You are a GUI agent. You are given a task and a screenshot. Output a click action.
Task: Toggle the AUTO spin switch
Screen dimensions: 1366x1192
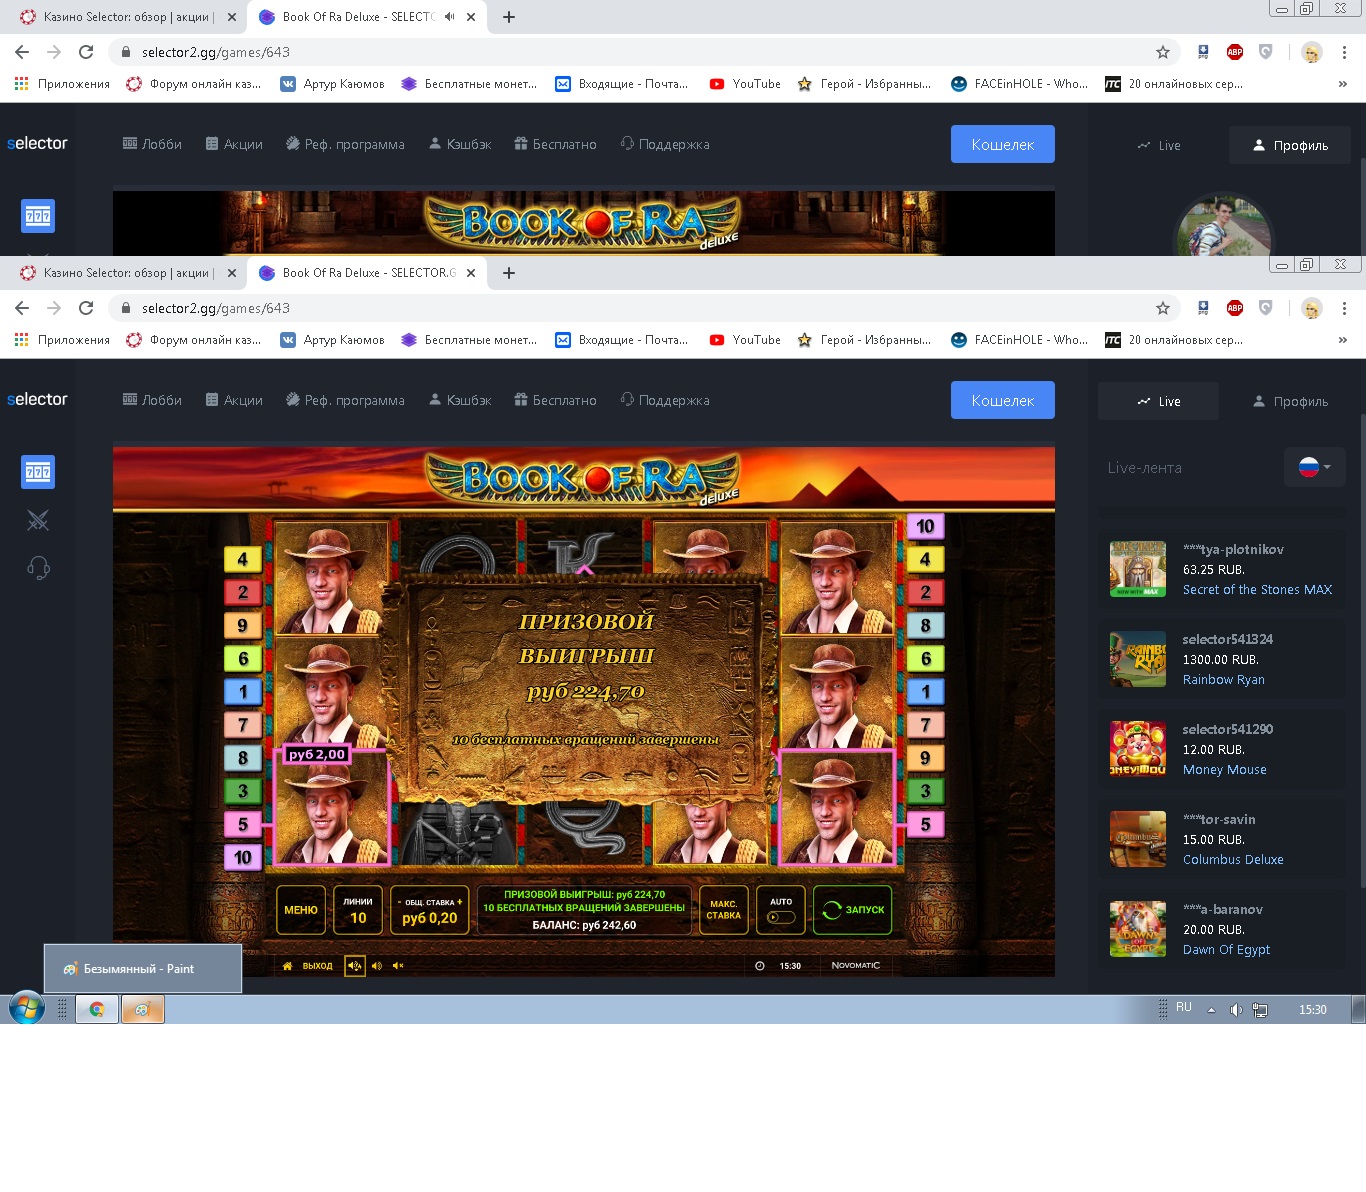(781, 917)
